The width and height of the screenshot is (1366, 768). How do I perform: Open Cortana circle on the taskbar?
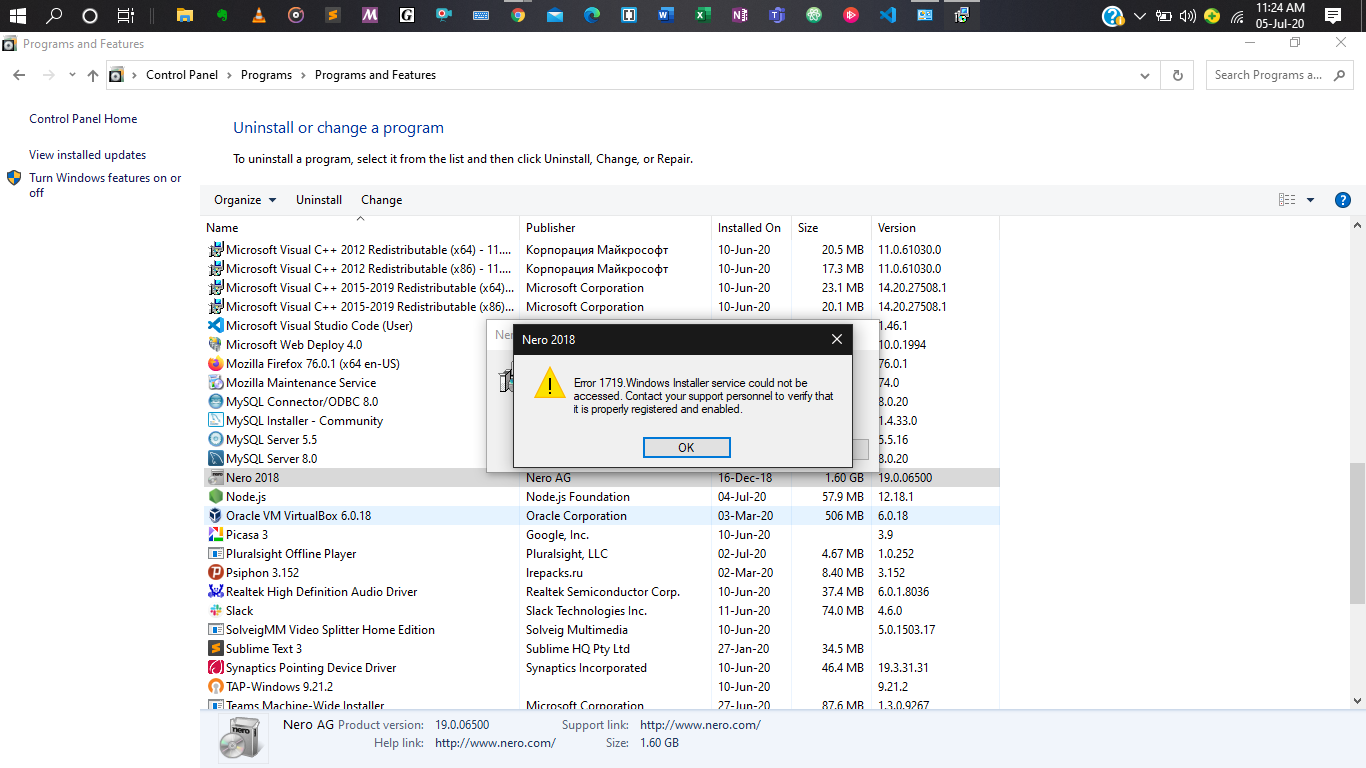click(x=90, y=15)
